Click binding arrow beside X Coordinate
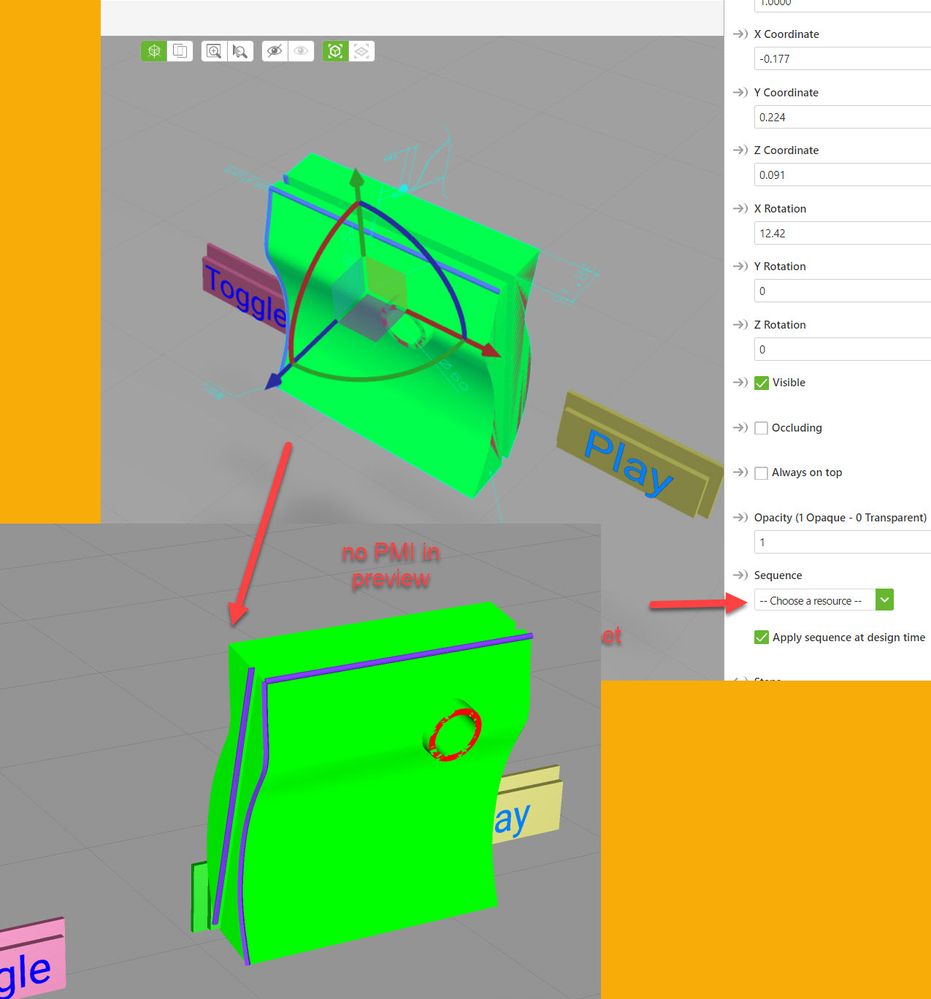 [740, 34]
